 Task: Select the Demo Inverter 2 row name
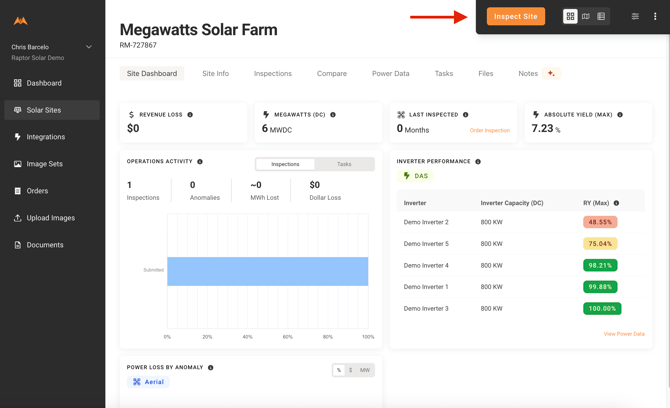(426, 222)
